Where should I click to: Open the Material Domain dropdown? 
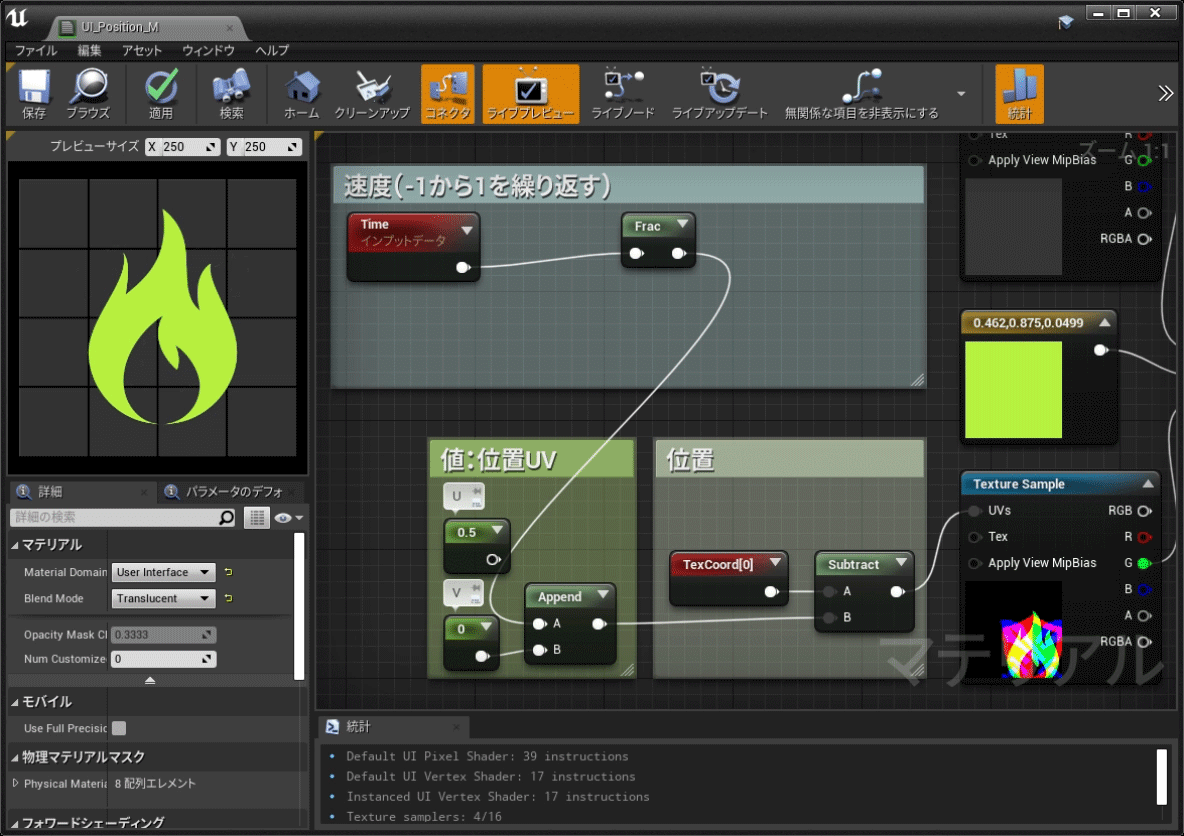(x=163, y=572)
